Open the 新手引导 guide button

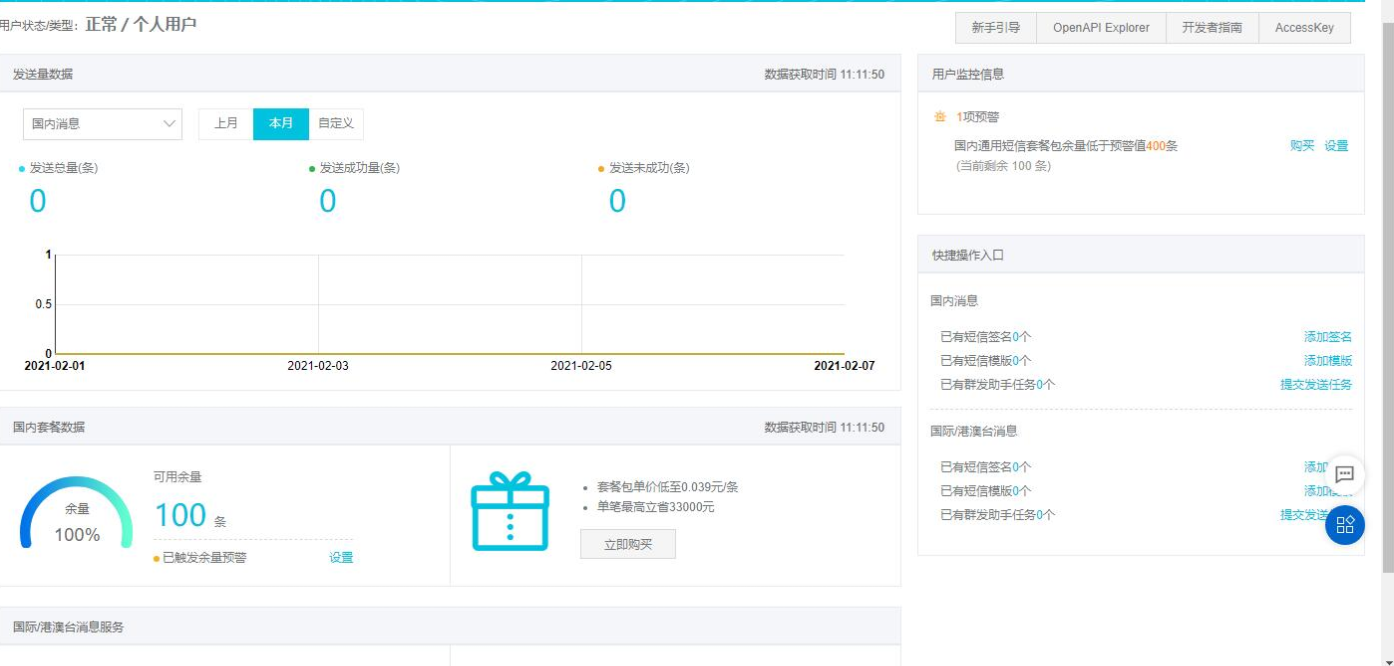click(x=996, y=28)
